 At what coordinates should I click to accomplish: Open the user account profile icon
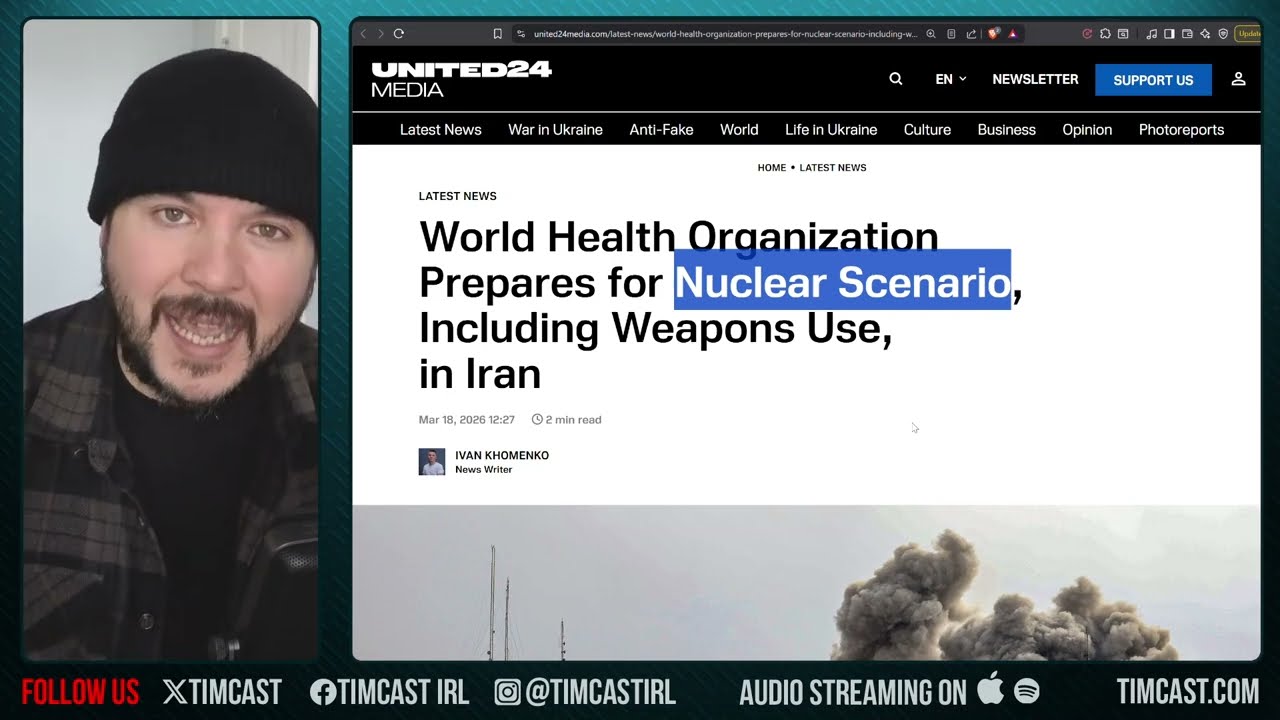pos(1238,79)
